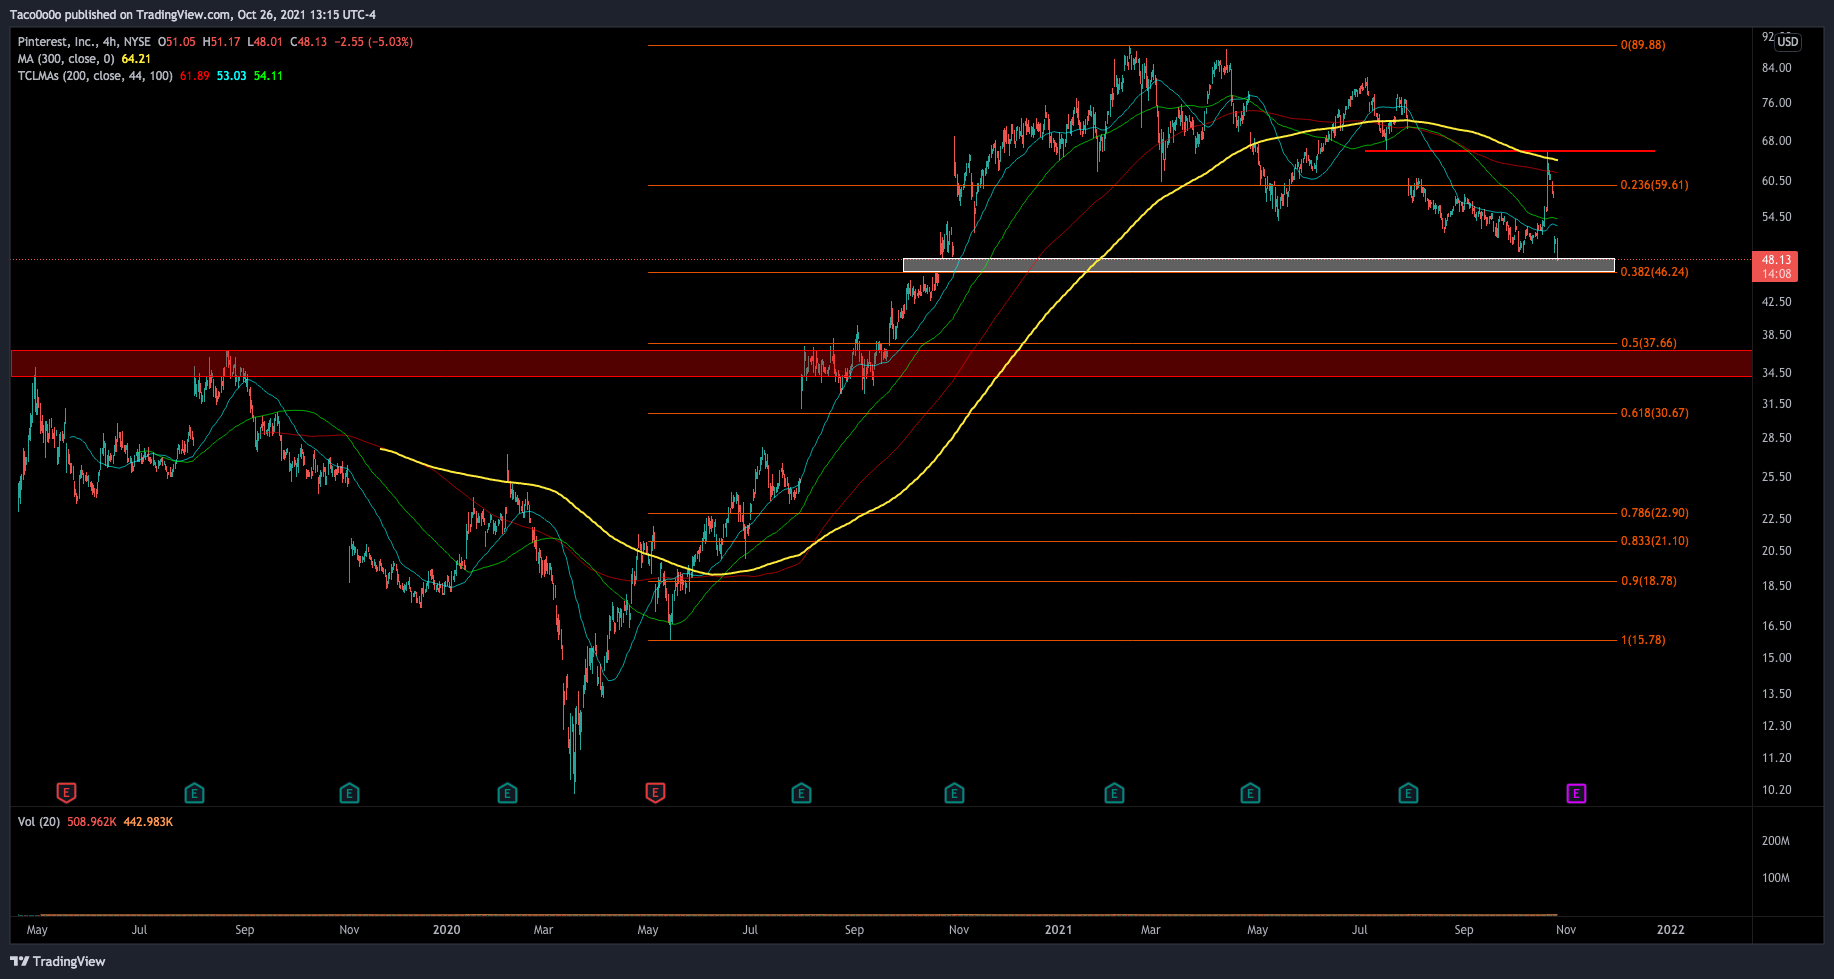1834x979 pixels.
Task: Click the Fibonacci label 0.9(18.78)
Action: point(1648,581)
